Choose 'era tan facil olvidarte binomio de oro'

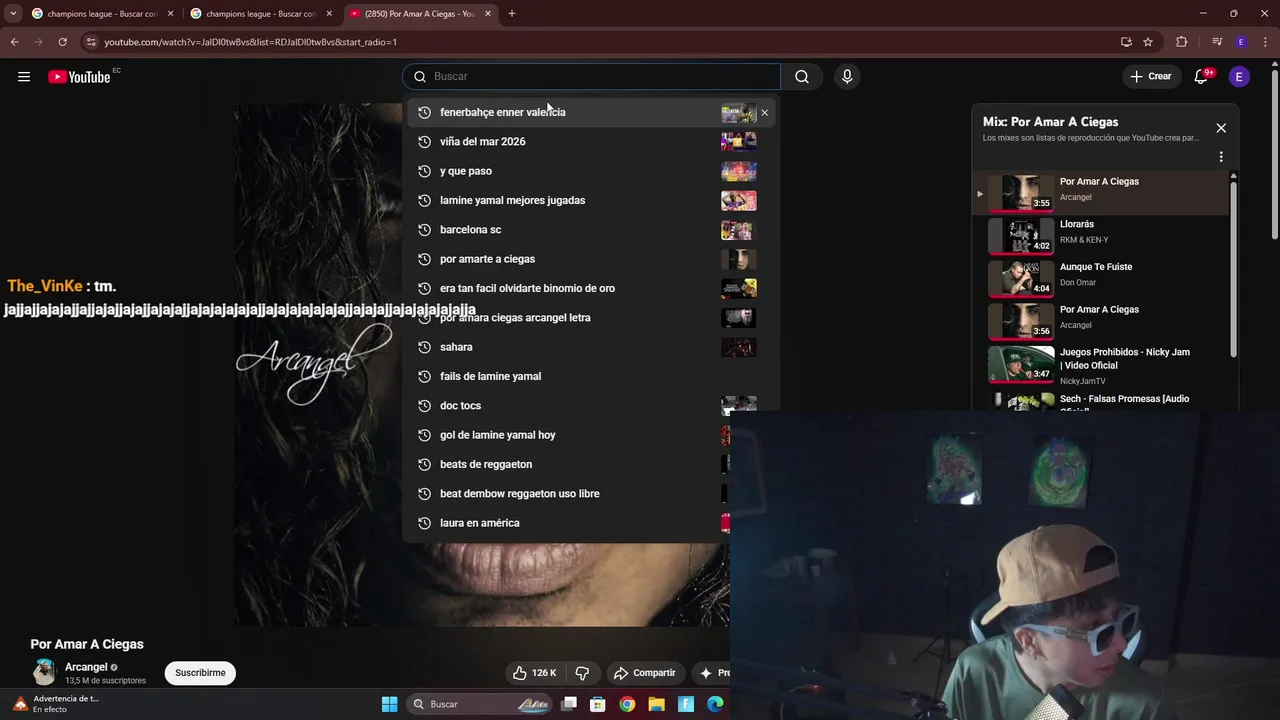coord(590,288)
